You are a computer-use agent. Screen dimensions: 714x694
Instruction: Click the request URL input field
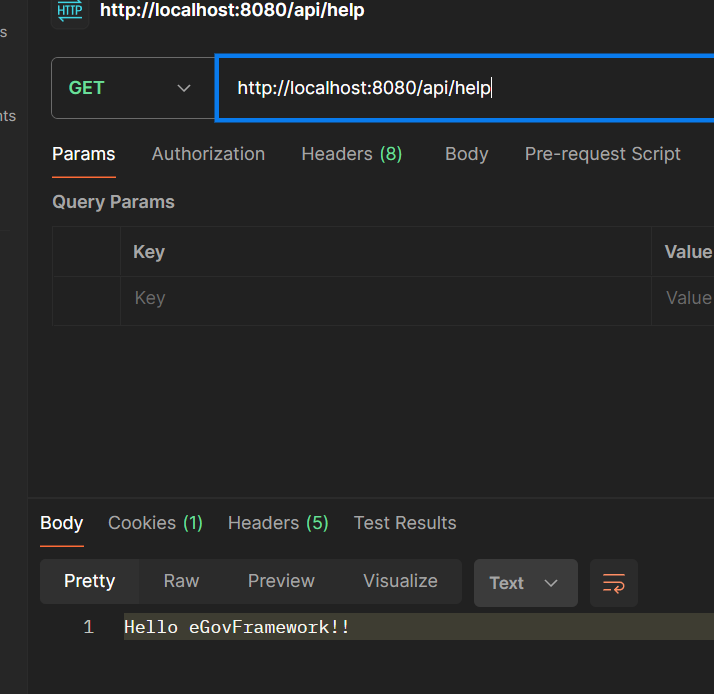click(x=466, y=88)
